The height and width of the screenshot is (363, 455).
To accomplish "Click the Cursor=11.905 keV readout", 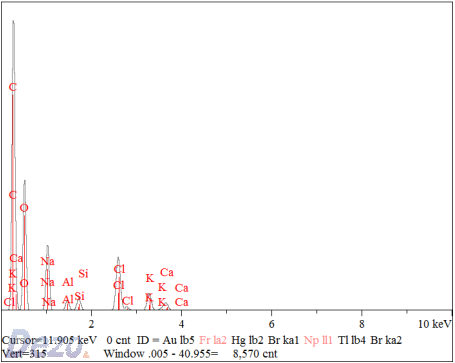I will pyautogui.click(x=49, y=340).
